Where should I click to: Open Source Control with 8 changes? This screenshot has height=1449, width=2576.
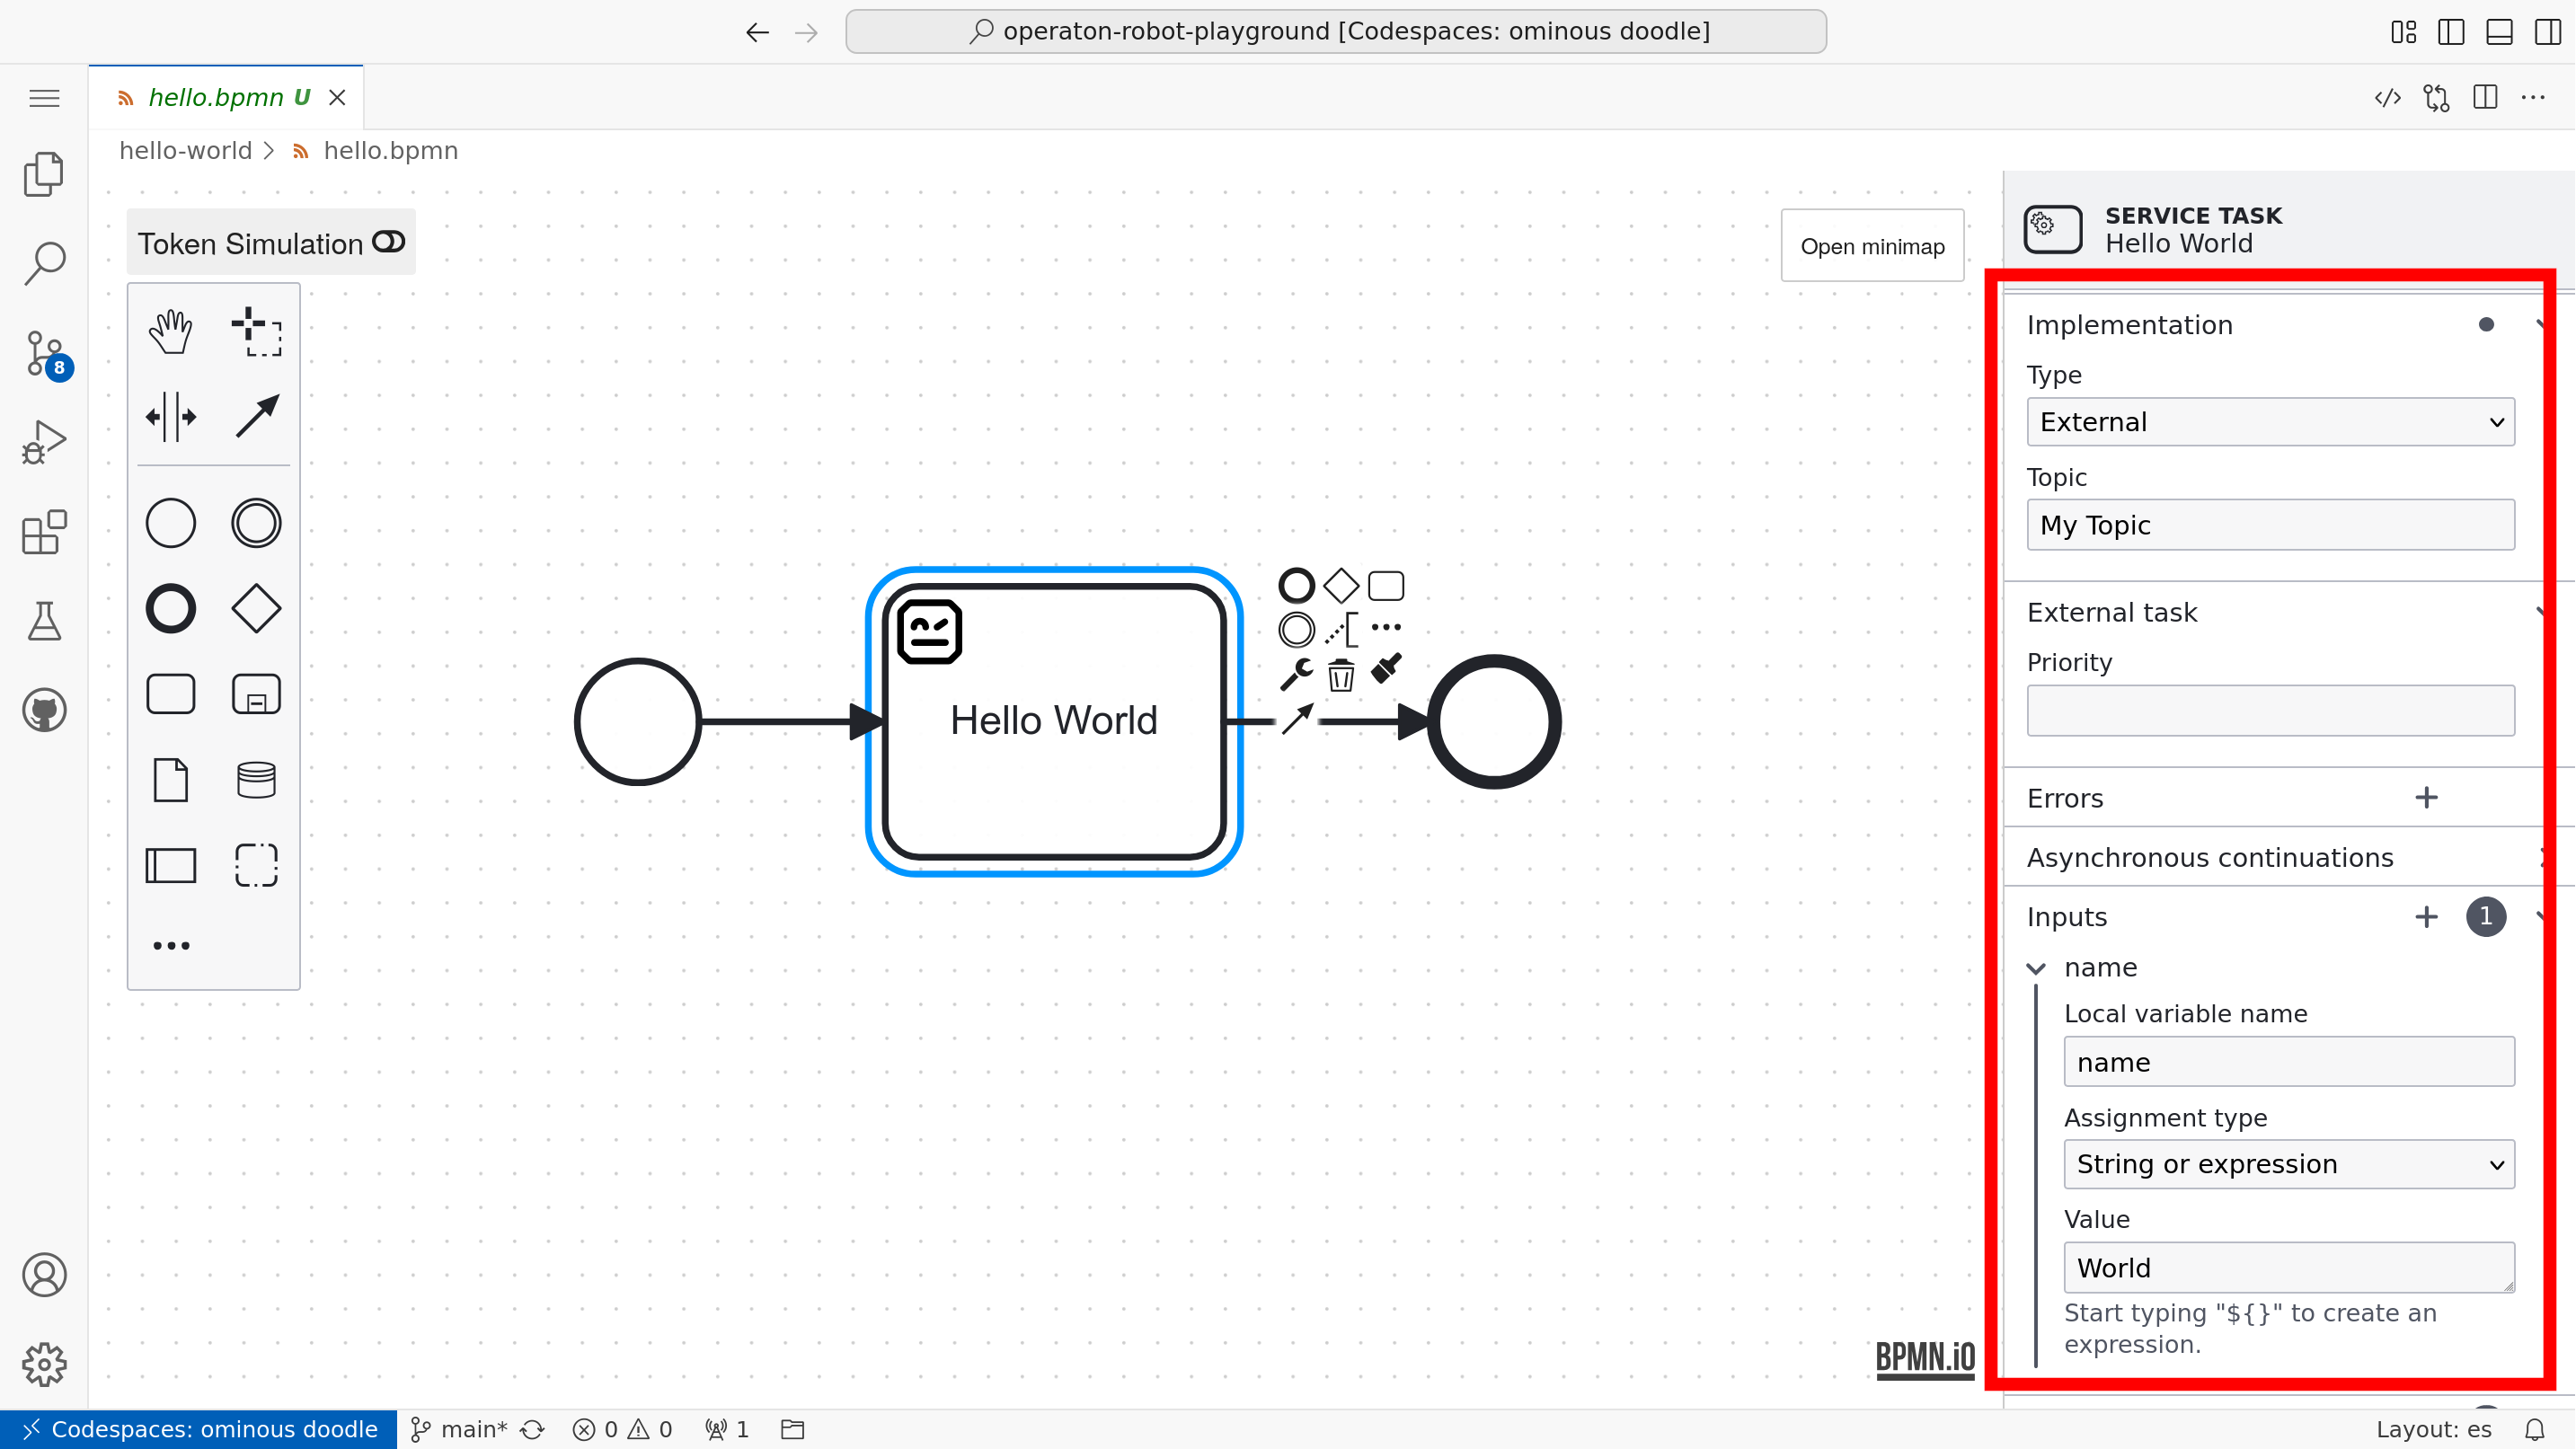tap(44, 353)
